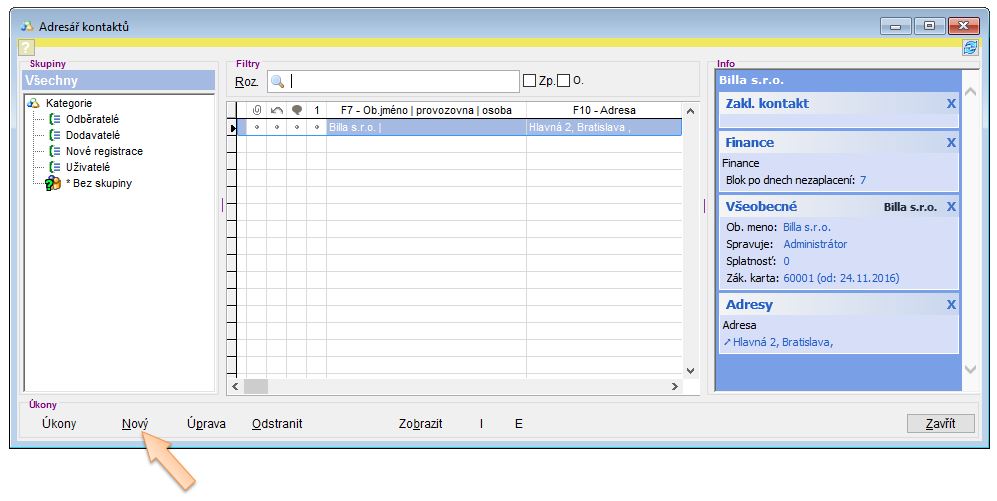This screenshot has height=501, width=997.
Task: Select the Odběratelé group in the tree
Action: (92, 119)
